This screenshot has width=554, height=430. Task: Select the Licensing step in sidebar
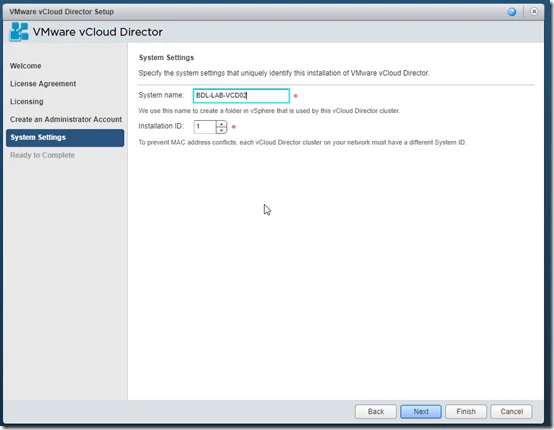coord(26,102)
